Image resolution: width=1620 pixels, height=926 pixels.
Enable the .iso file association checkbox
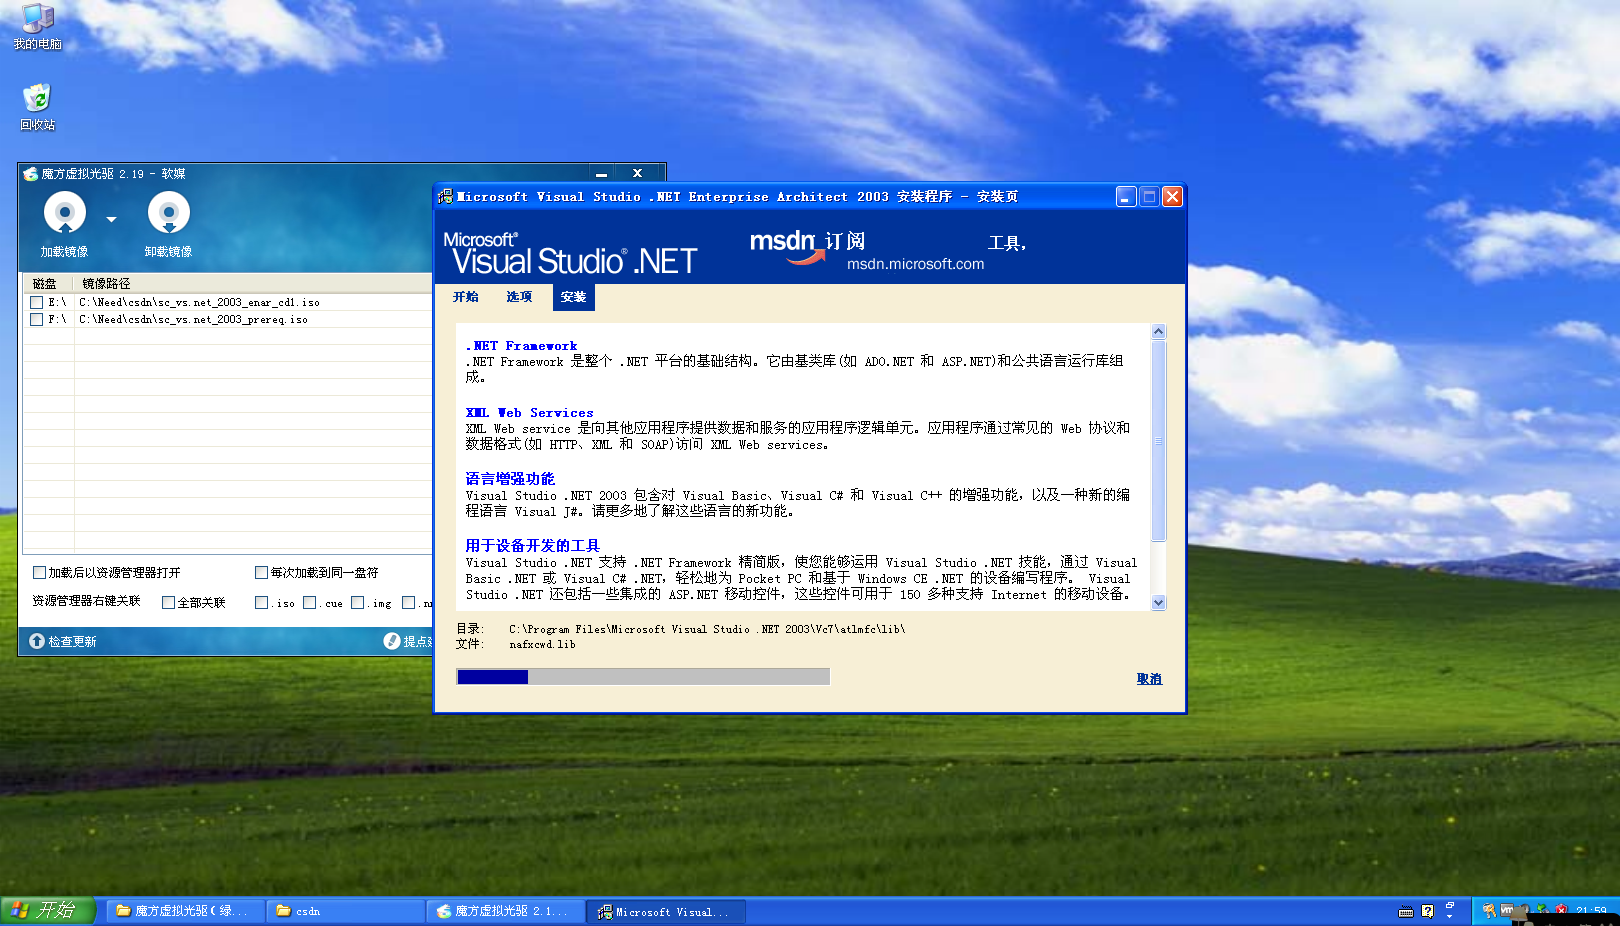pos(261,602)
